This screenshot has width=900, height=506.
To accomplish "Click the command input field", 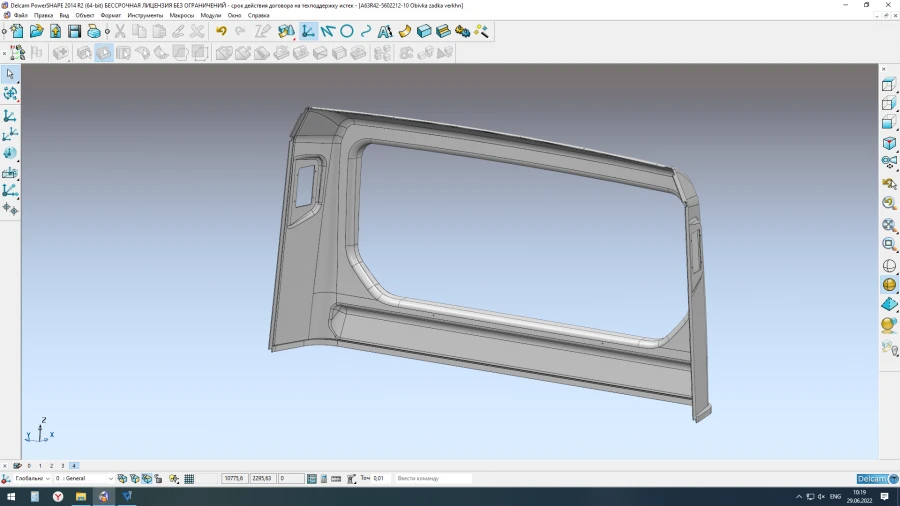I will point(432,479).
